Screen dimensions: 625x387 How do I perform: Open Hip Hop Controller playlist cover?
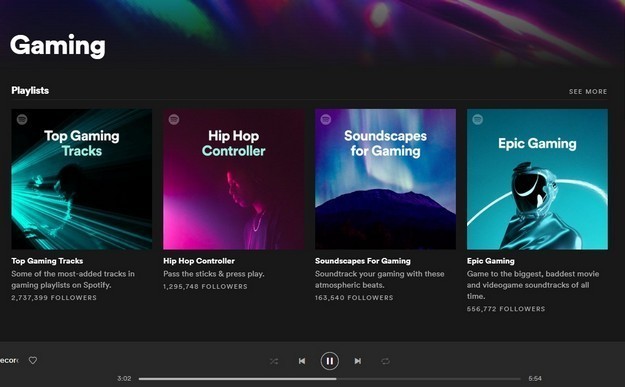click(234, 179)
